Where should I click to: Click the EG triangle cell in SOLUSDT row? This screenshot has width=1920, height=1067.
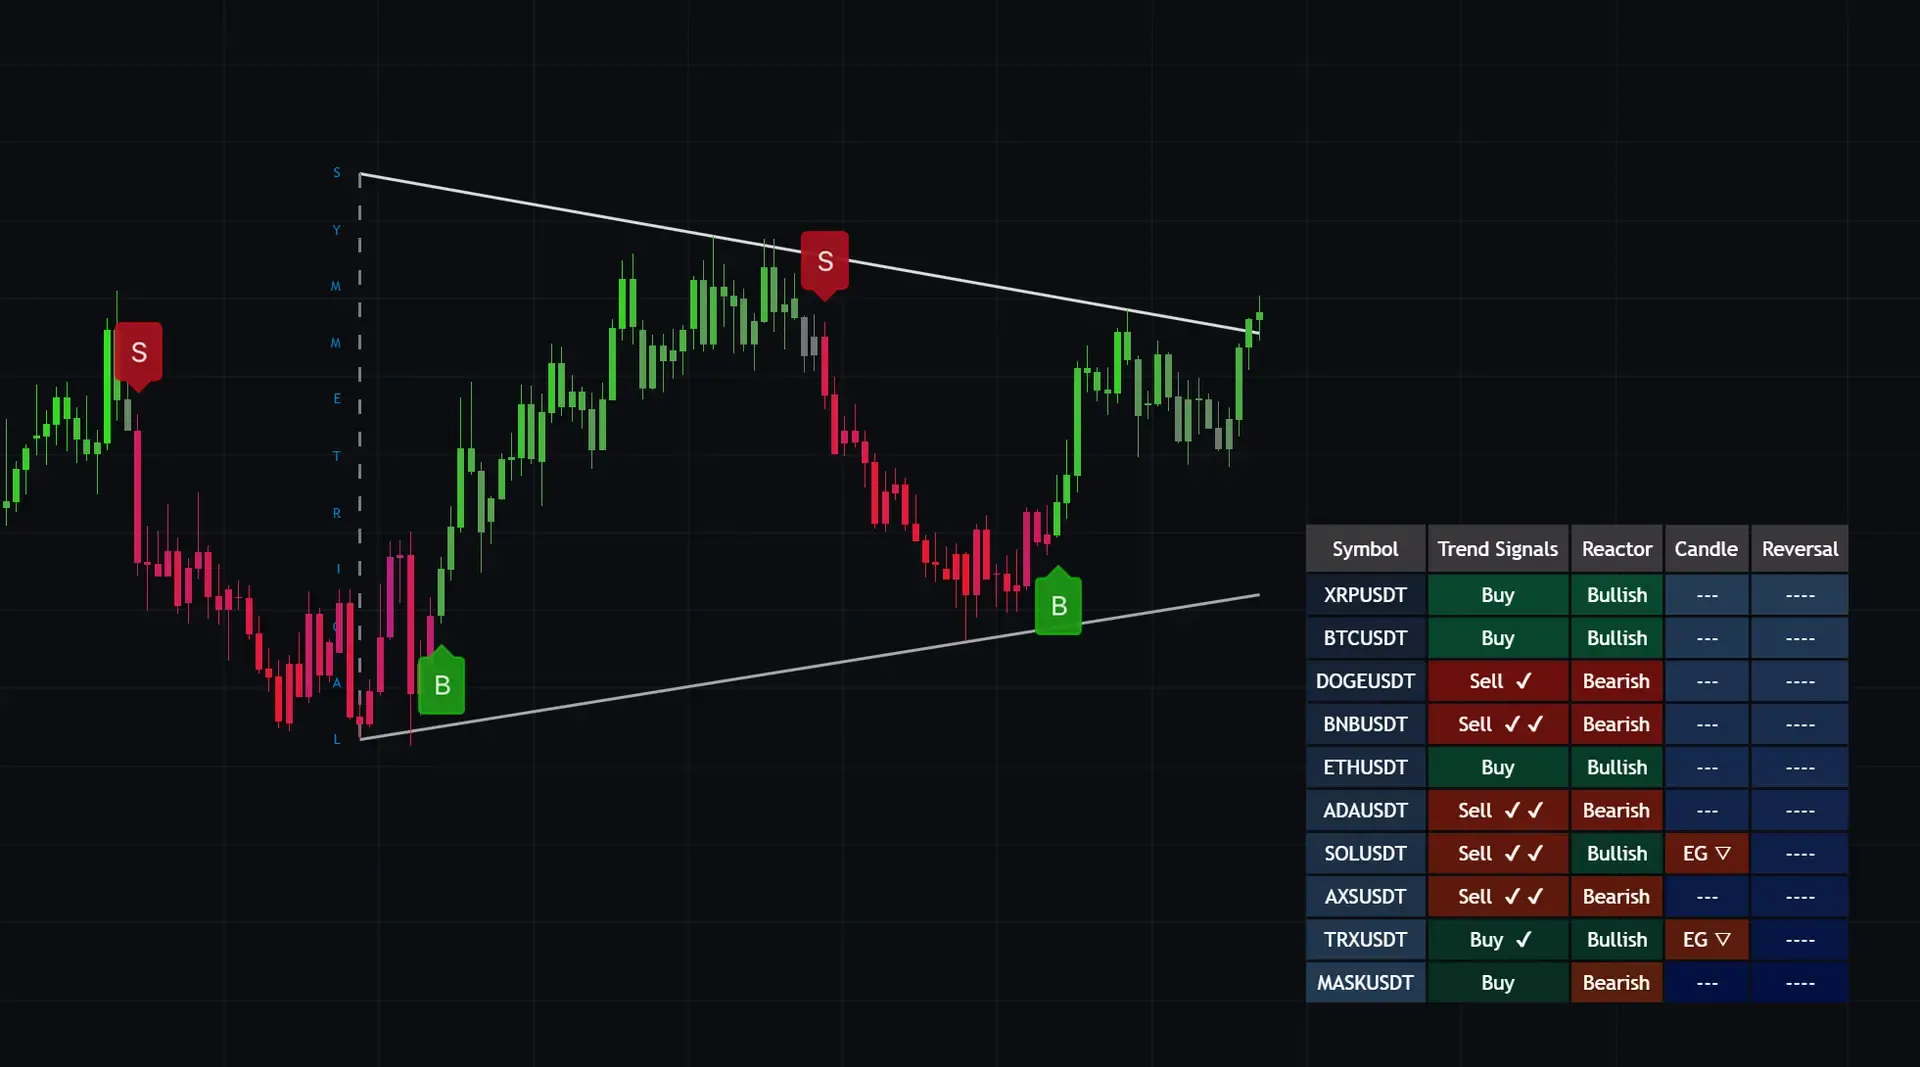[1706, 853]
